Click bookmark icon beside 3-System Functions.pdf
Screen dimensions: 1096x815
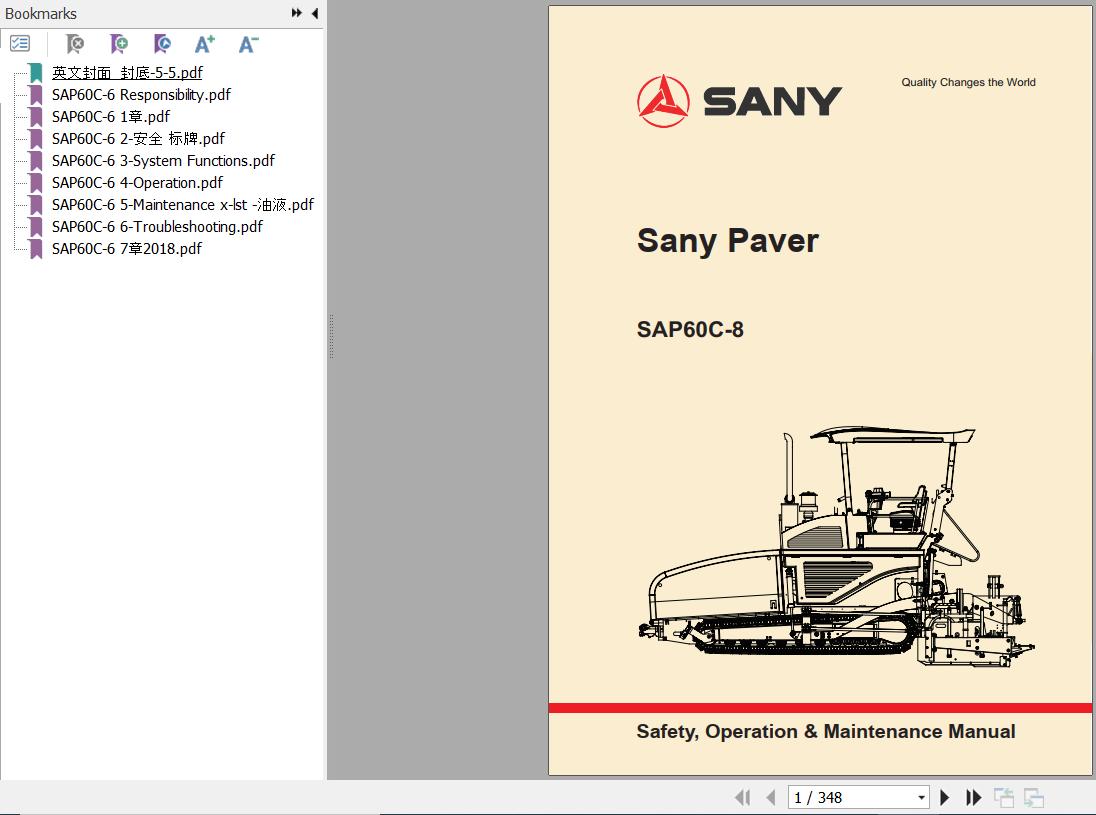[36, 161]
